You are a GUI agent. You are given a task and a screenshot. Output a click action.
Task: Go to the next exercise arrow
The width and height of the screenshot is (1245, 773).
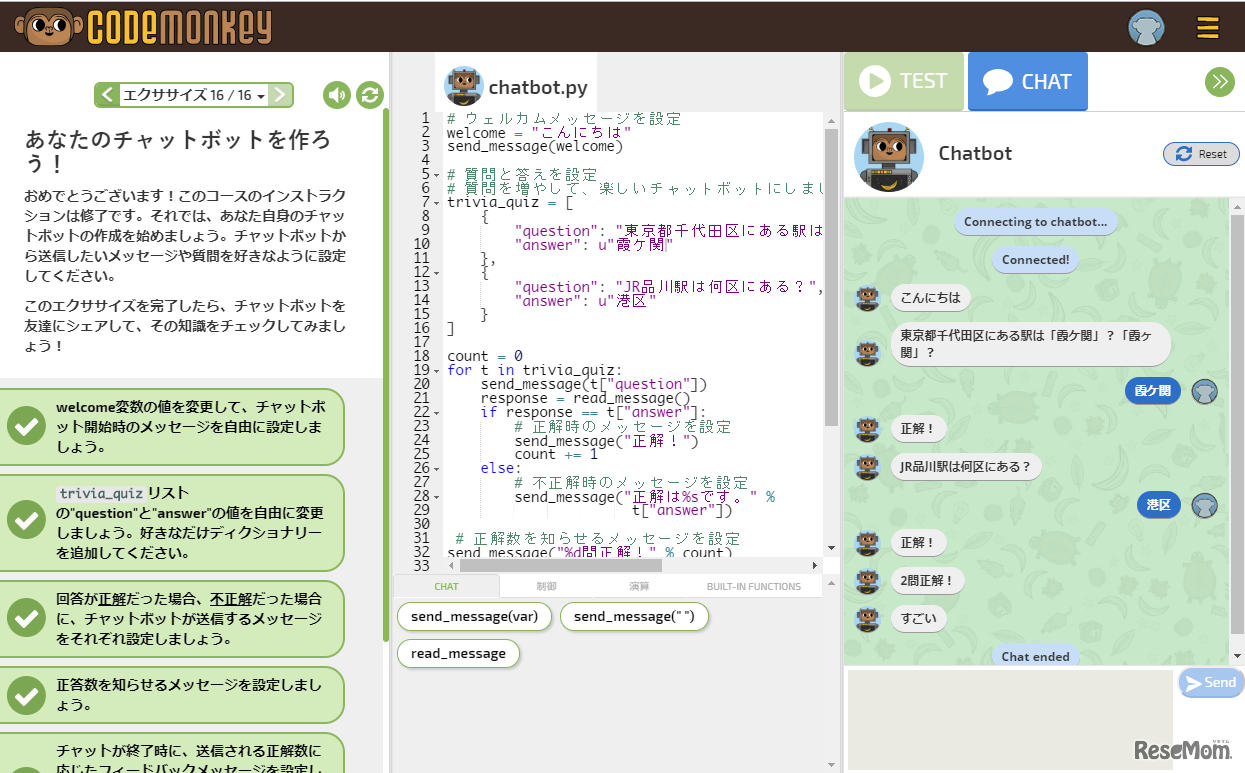click(x=281, y=95)
